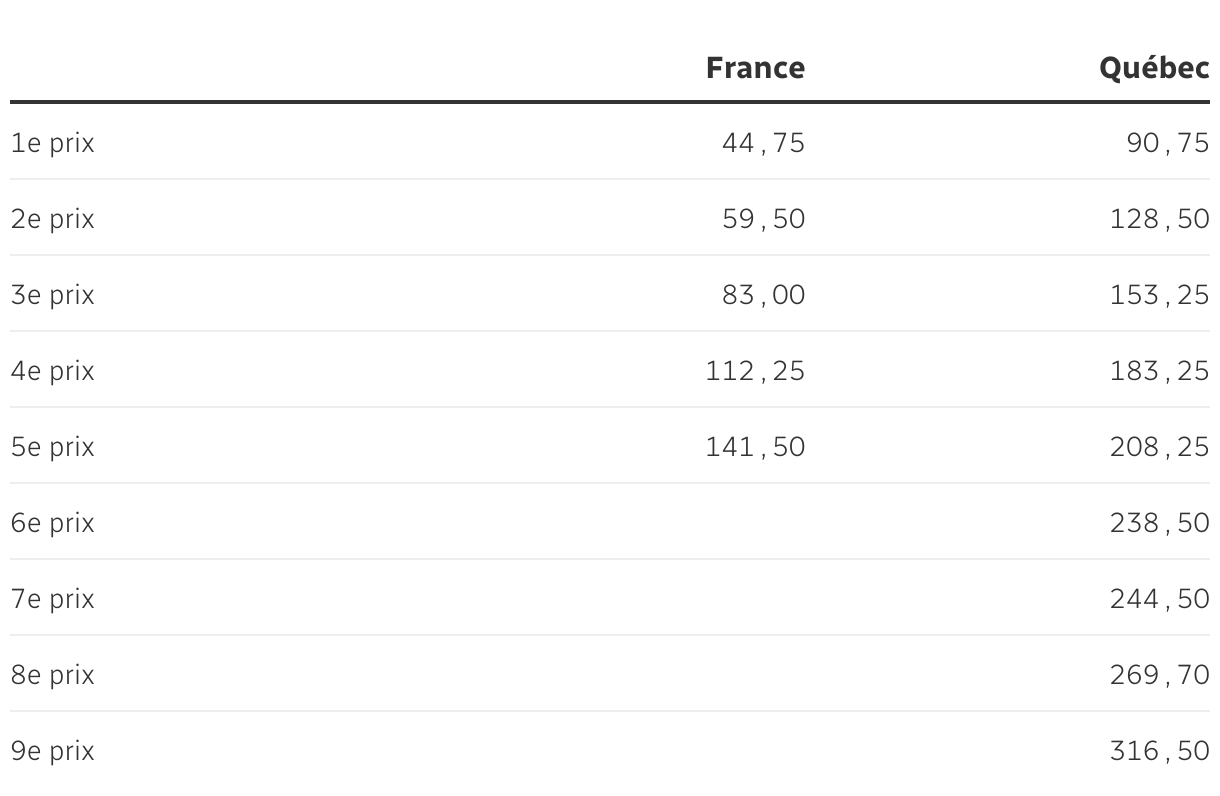Click France value 44,75
This screenshot has height=796, width=1220.
click(763, 143)
